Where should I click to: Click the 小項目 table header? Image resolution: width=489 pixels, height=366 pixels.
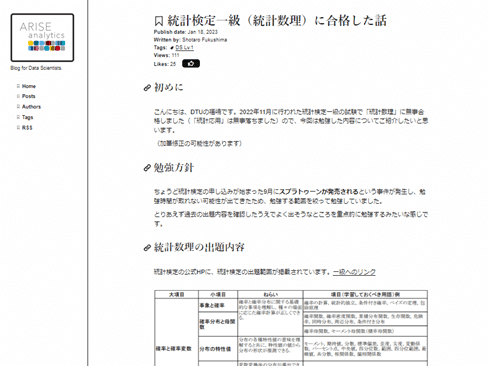218,294
